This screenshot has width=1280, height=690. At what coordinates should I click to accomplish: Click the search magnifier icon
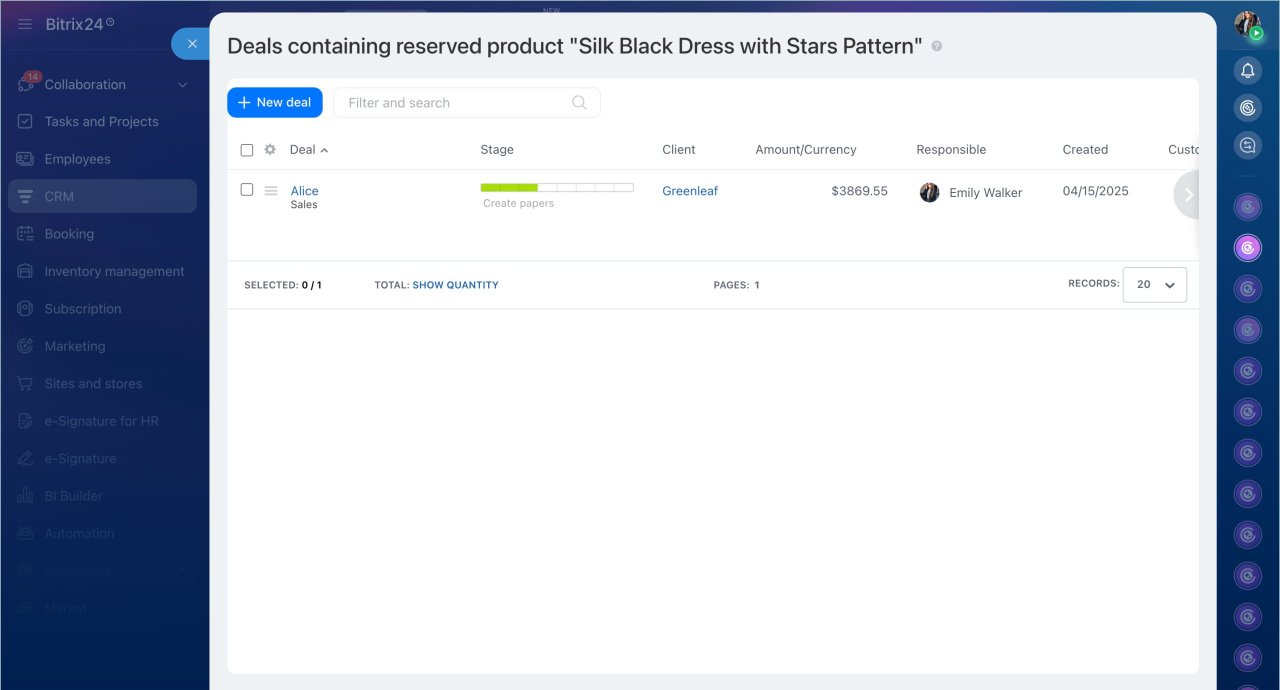click(579, 103)
